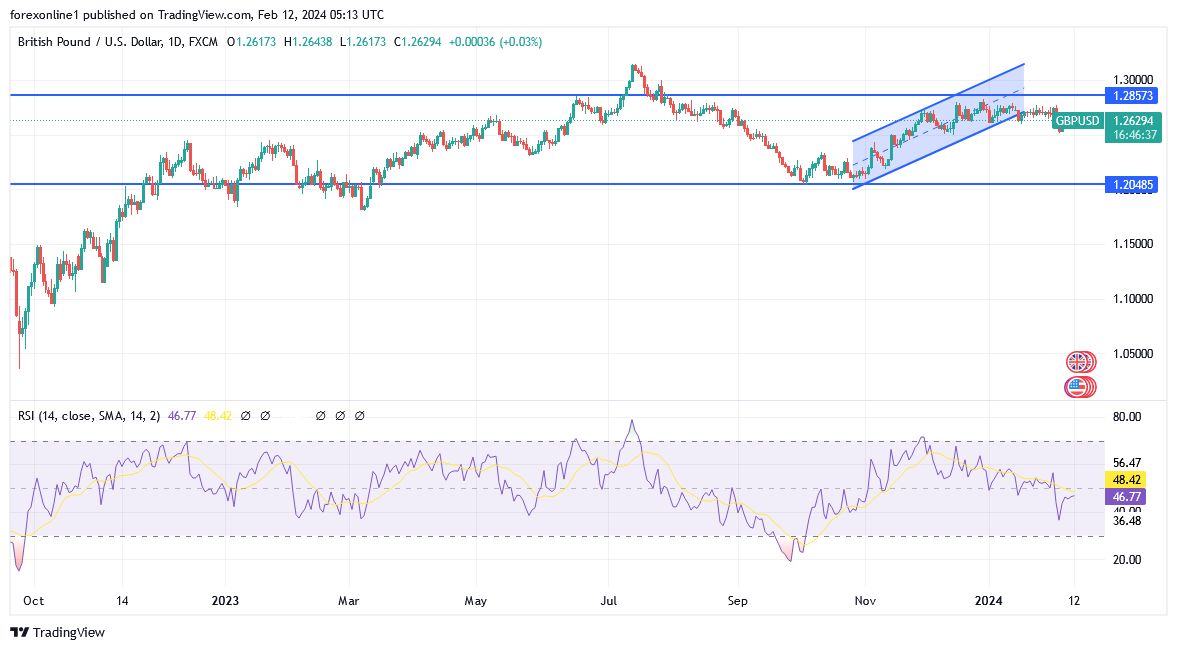This screenshot has height=650, width=1177.
Task: Click the 1.10000 price axis label
Action: click(x=1133, y=299)
